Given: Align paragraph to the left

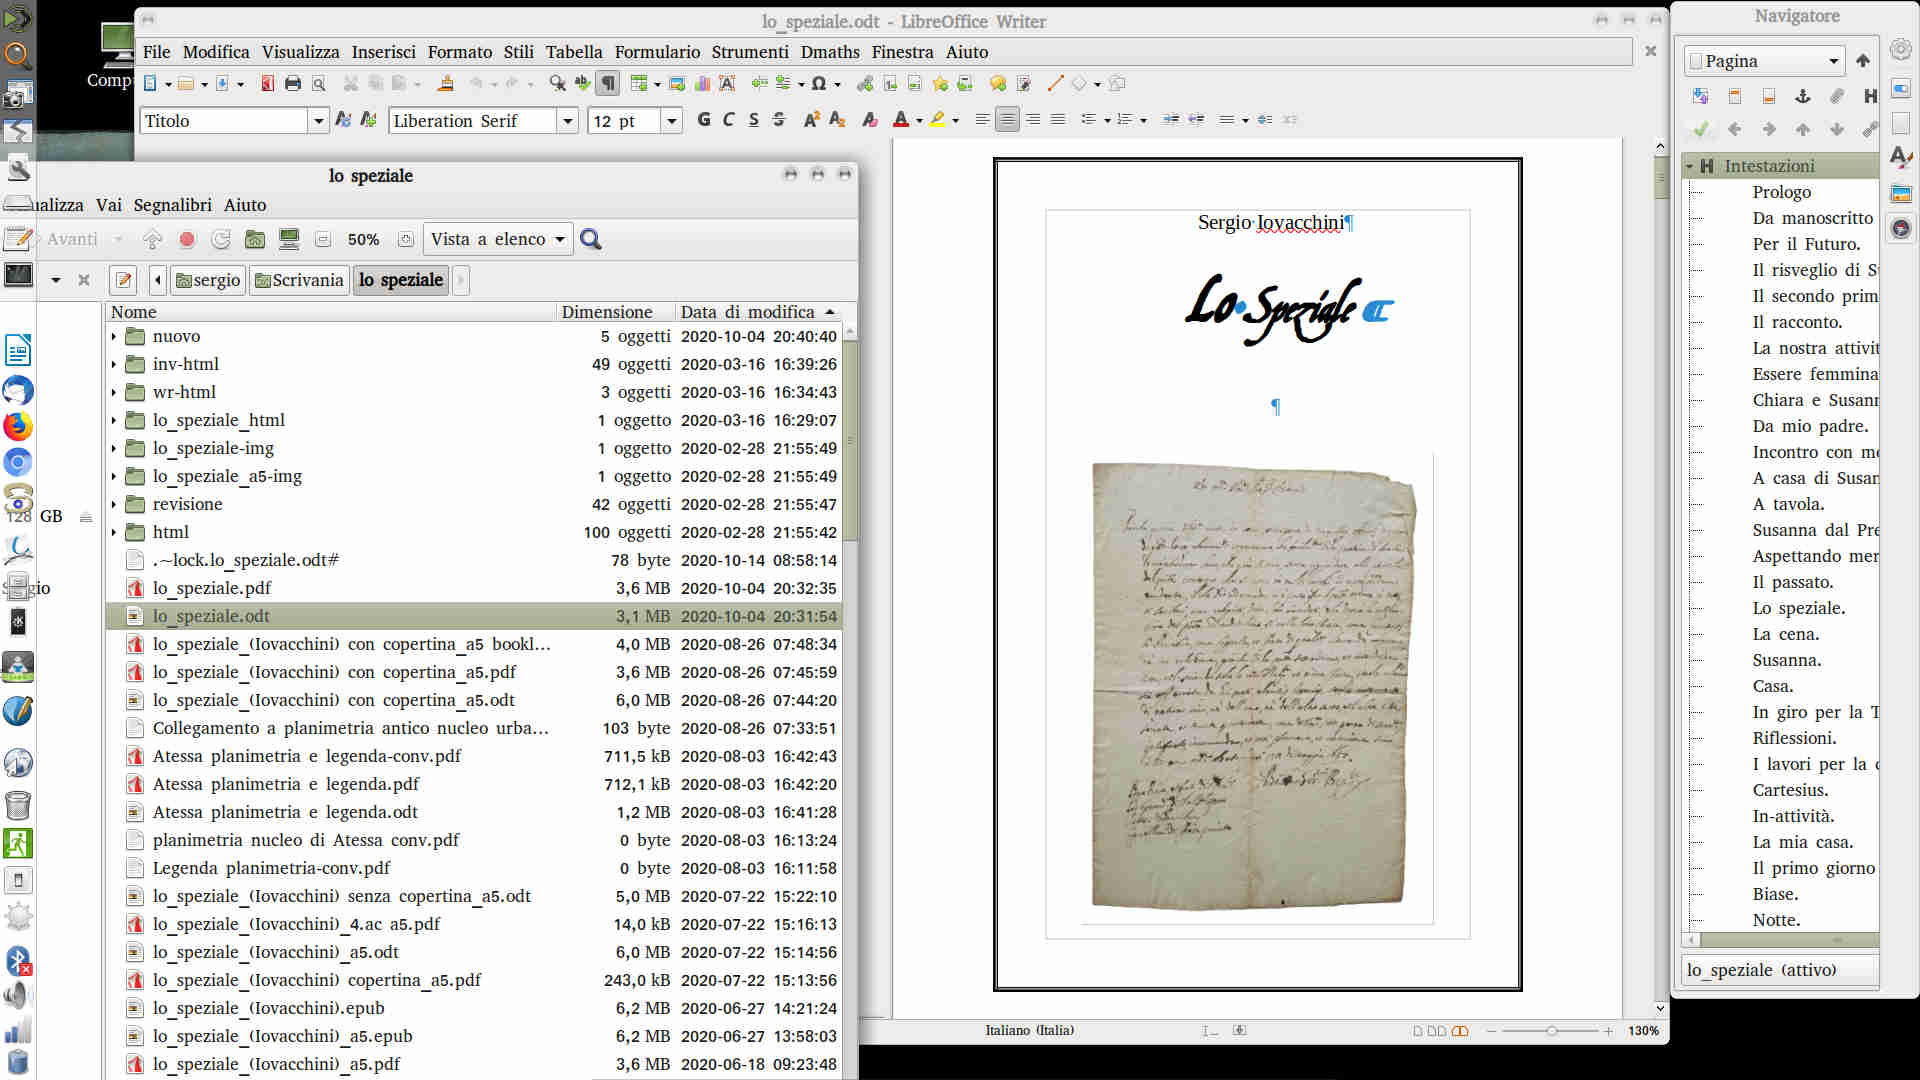Looking at the screenshot, I should click(x=983, y=120).
